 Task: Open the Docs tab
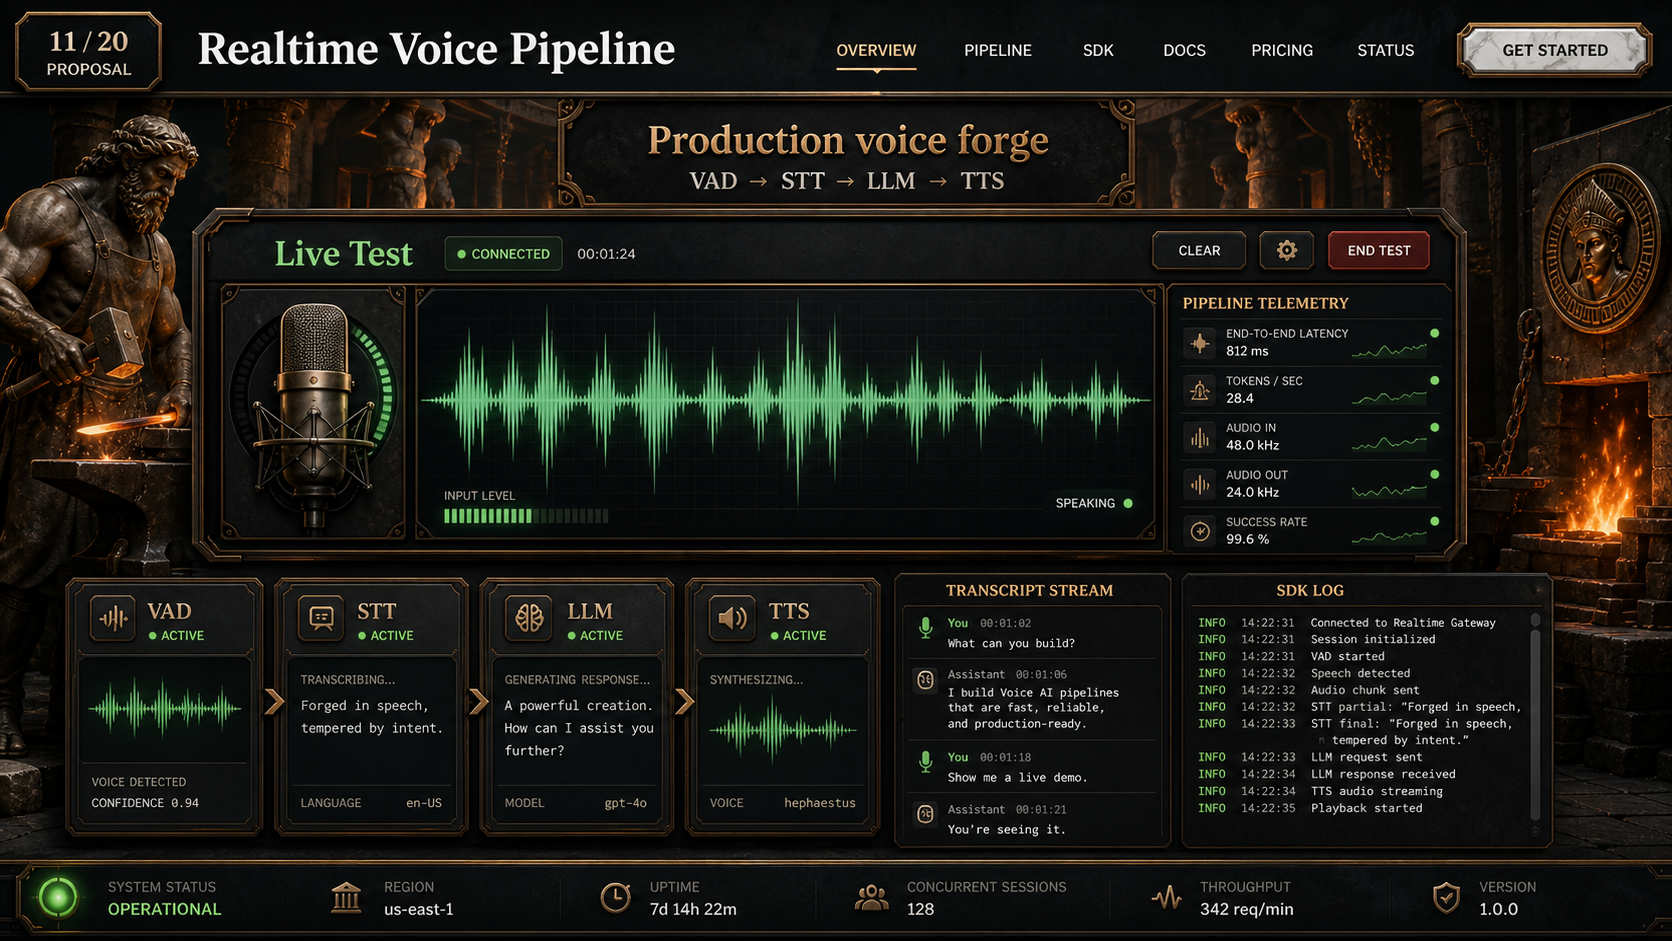pyautogui.click(x=1184, y=50)
